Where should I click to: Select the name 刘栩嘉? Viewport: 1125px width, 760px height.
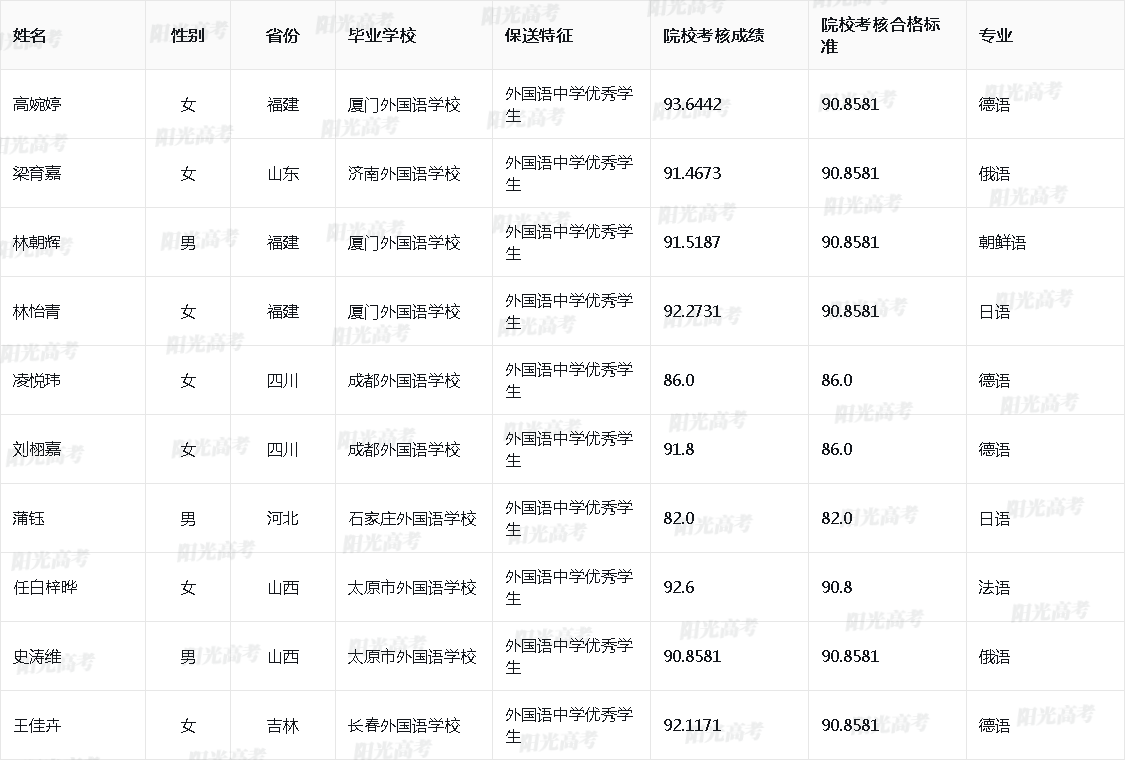(x=37, y=449)
